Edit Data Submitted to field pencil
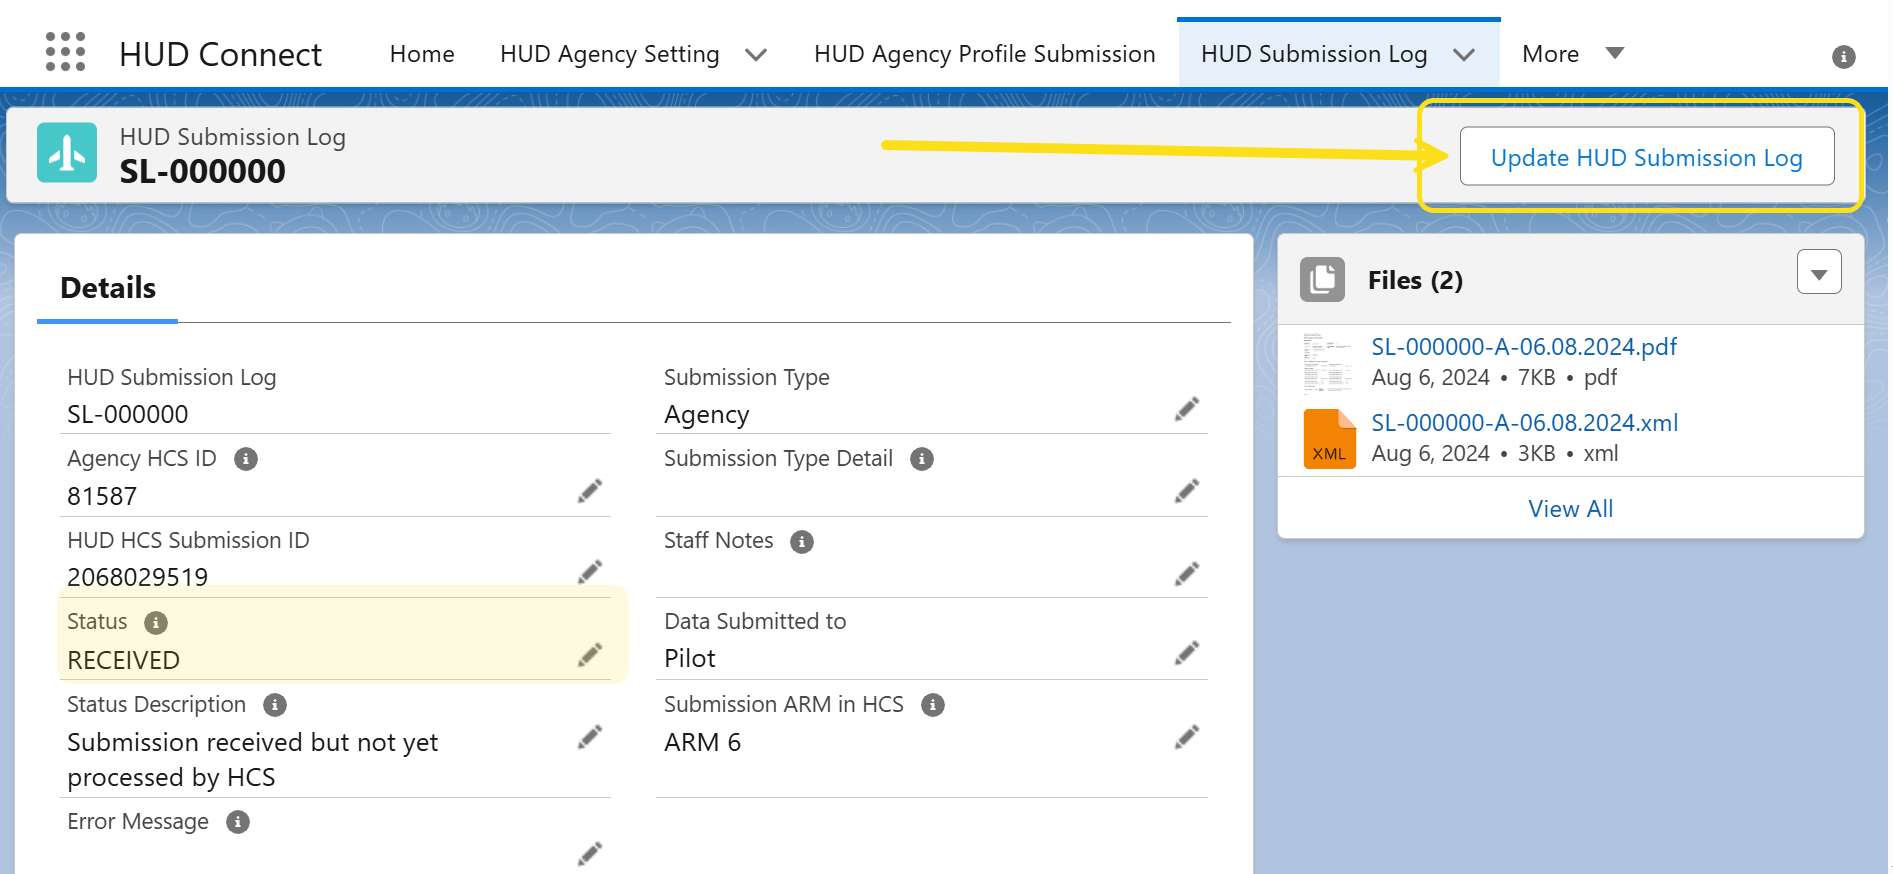 (x=1187, y=654)
